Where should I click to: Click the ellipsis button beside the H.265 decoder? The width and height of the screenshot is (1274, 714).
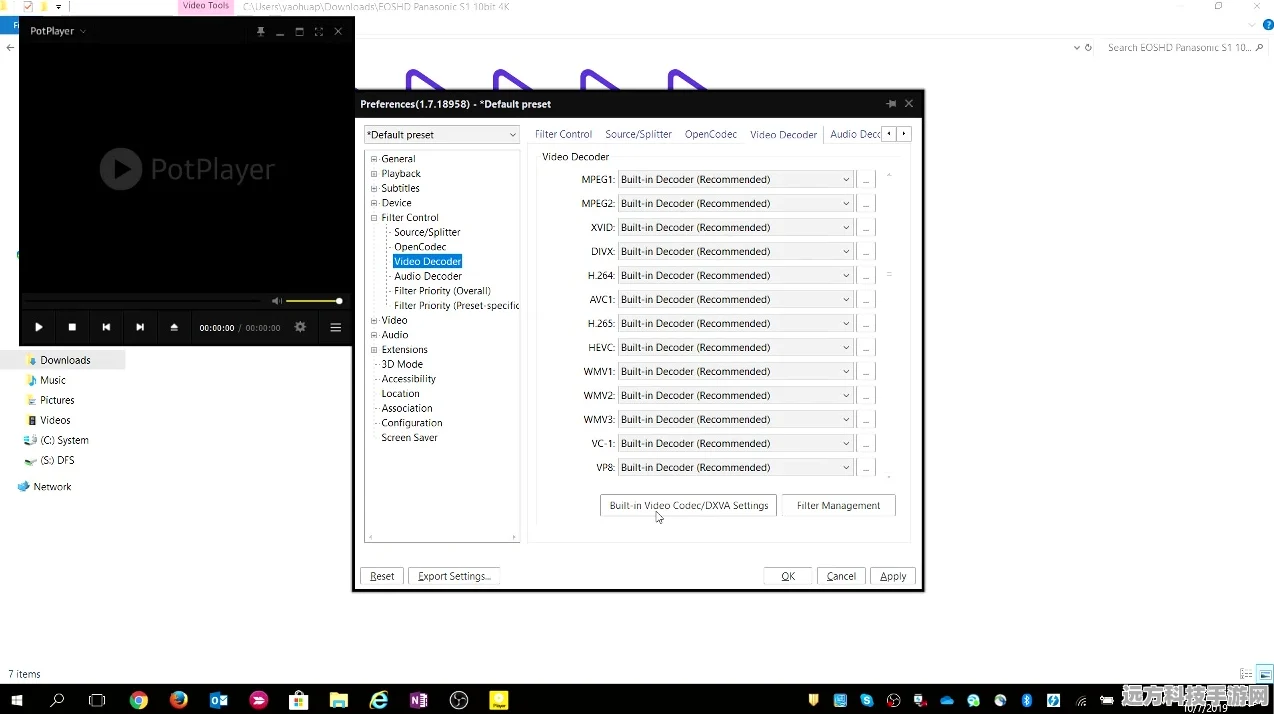click(x=866, y=323)
